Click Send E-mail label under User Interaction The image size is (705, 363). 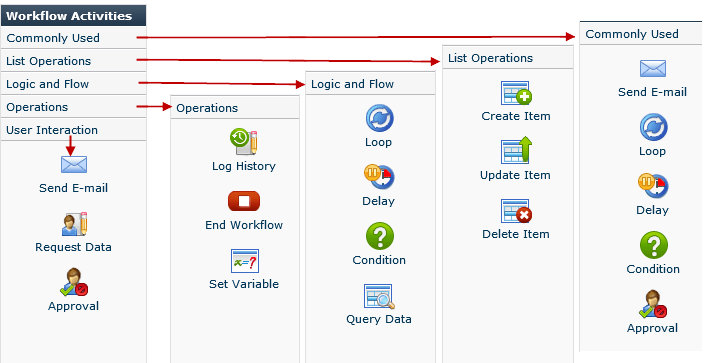point(73,188)
